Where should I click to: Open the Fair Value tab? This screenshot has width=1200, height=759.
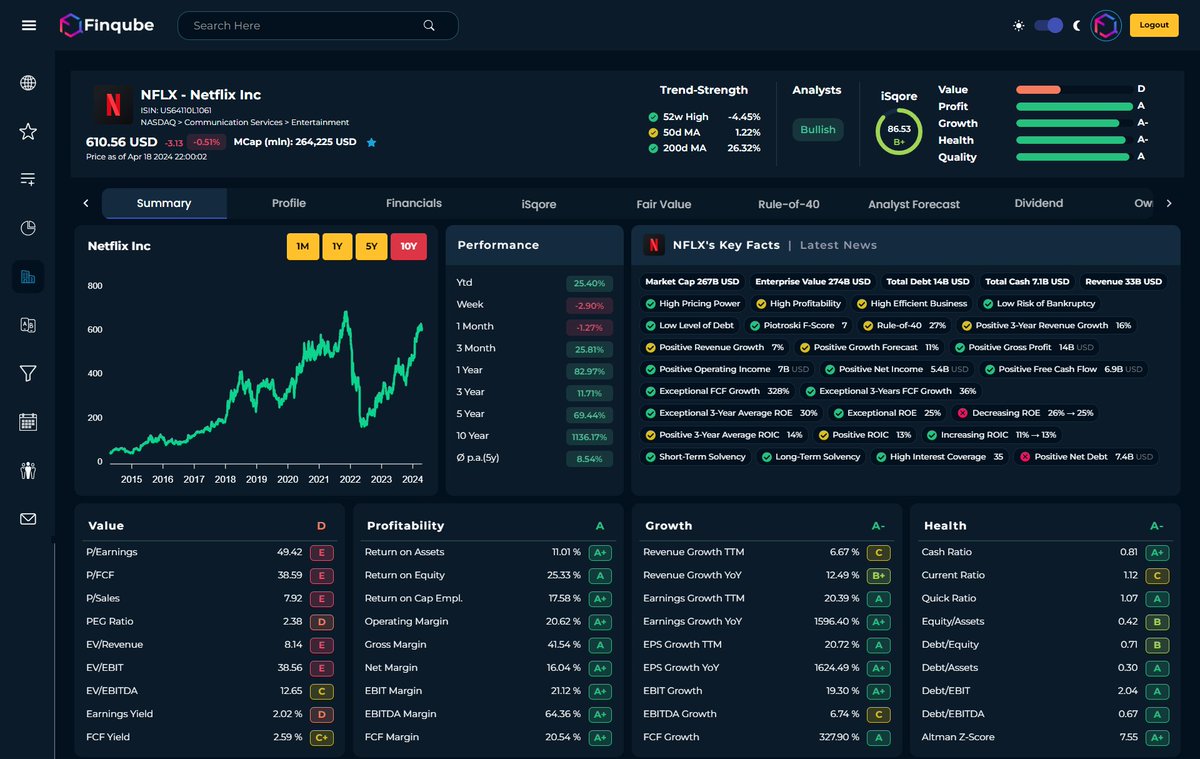(x=664, y=204)
